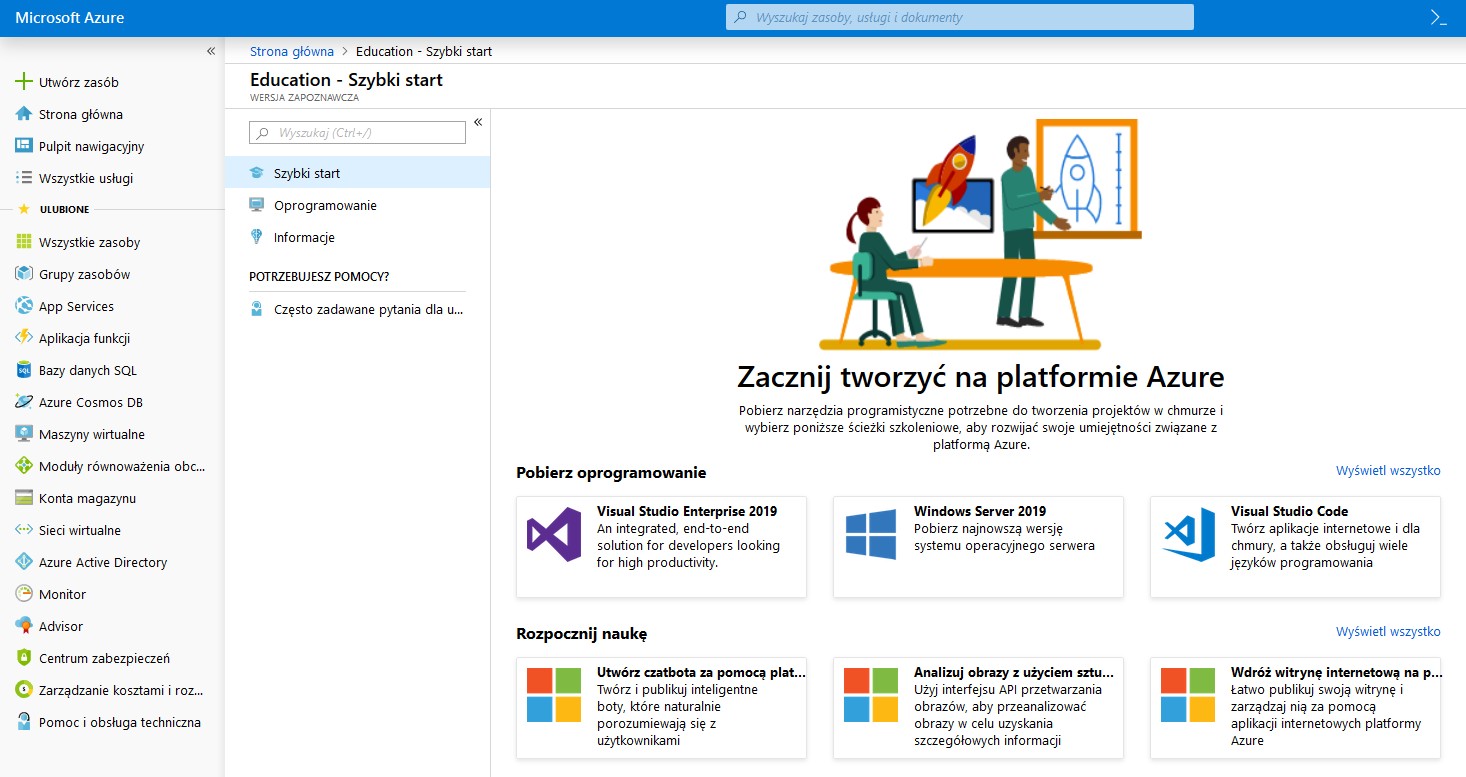Click the Wszystkie usługi list icon
1466x777 pixels.
(x=24, y=178)
